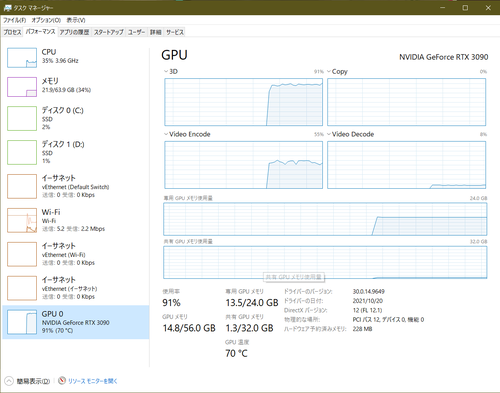
Task: Switch to the サービス tab
Action: pos(175,32)
